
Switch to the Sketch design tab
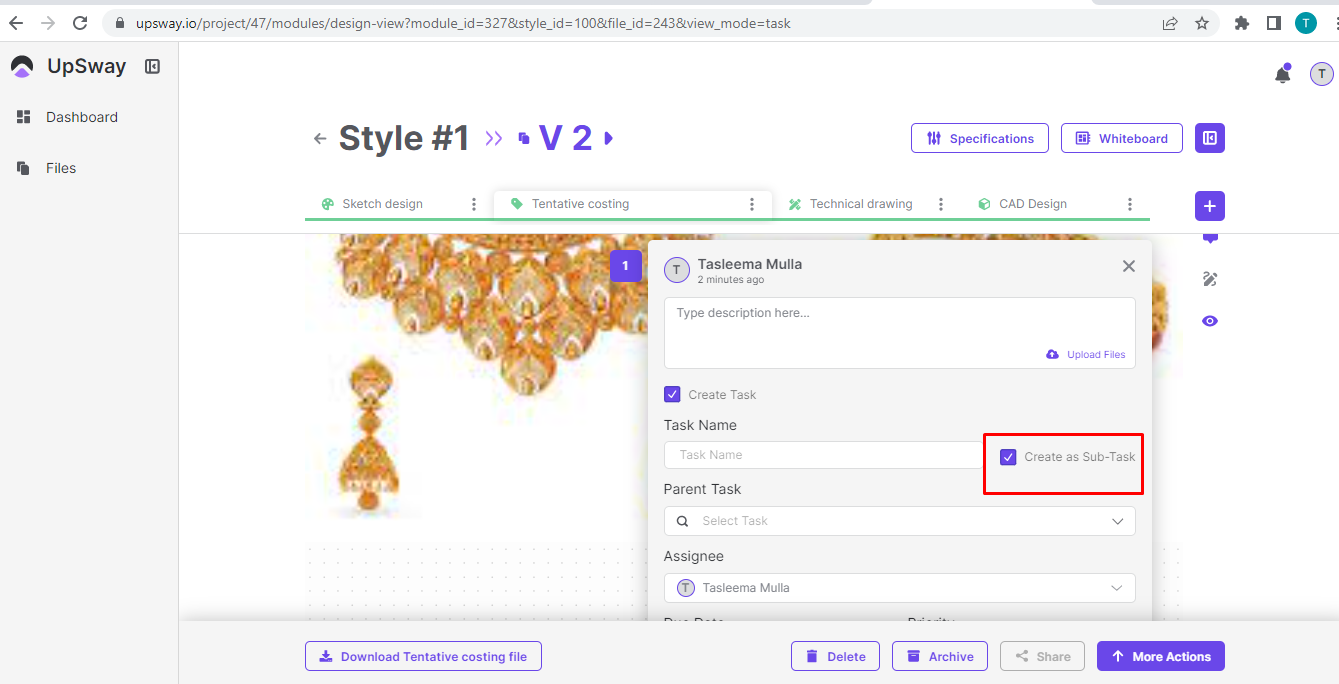click(x=382, y=204)
